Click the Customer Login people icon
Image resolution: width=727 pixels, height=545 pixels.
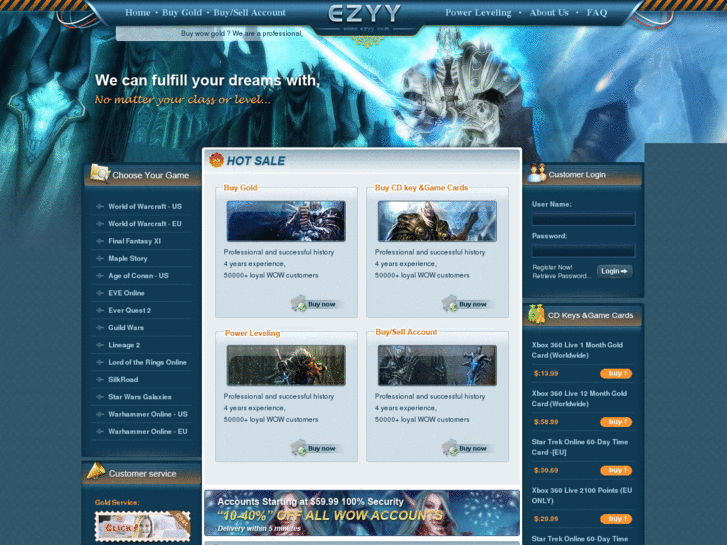click(x=537, y=173)
